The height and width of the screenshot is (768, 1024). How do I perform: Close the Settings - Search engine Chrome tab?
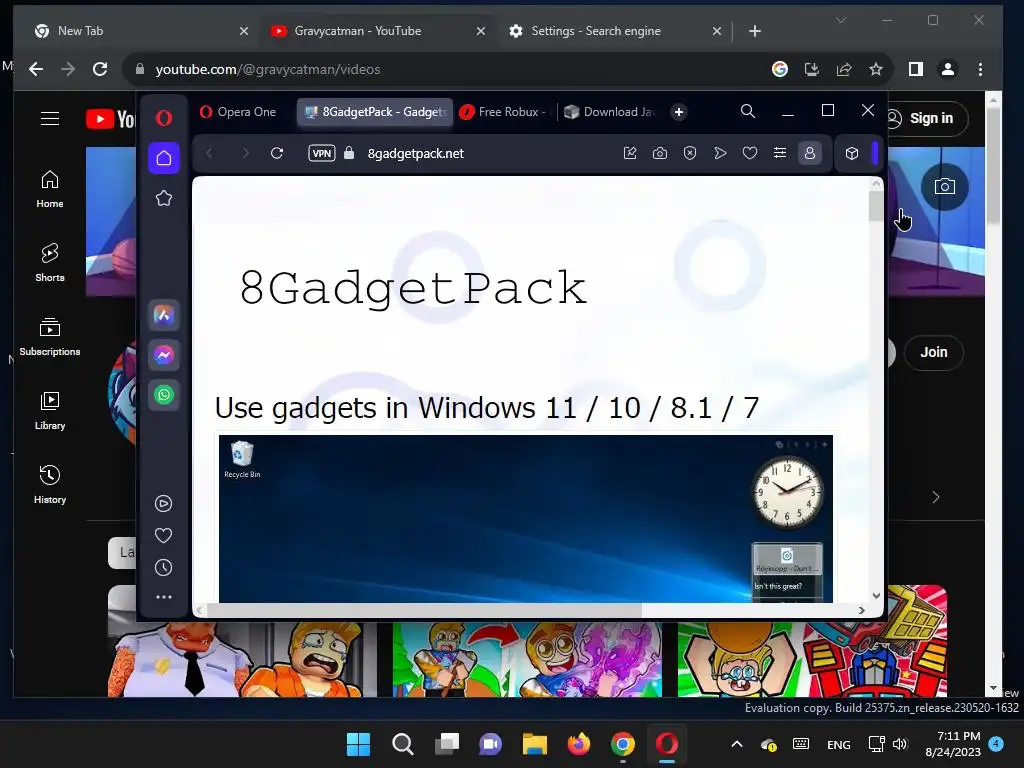coord(716,31)
